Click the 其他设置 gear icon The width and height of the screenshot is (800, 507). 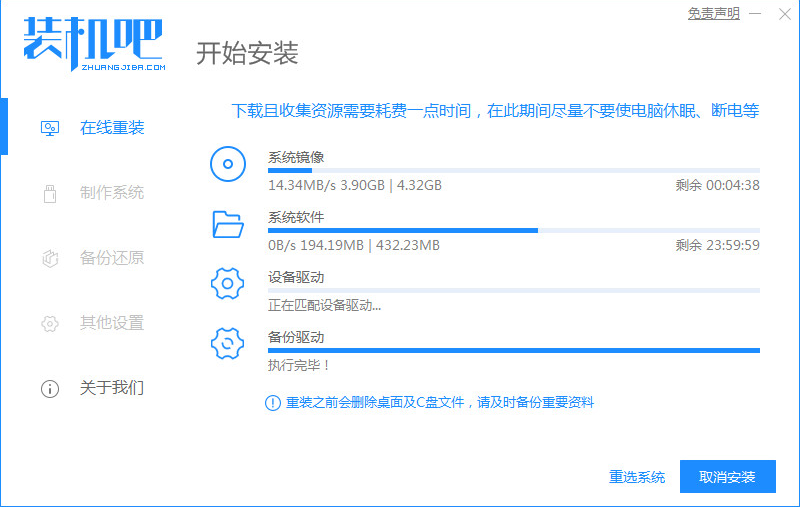coord(49,323)
